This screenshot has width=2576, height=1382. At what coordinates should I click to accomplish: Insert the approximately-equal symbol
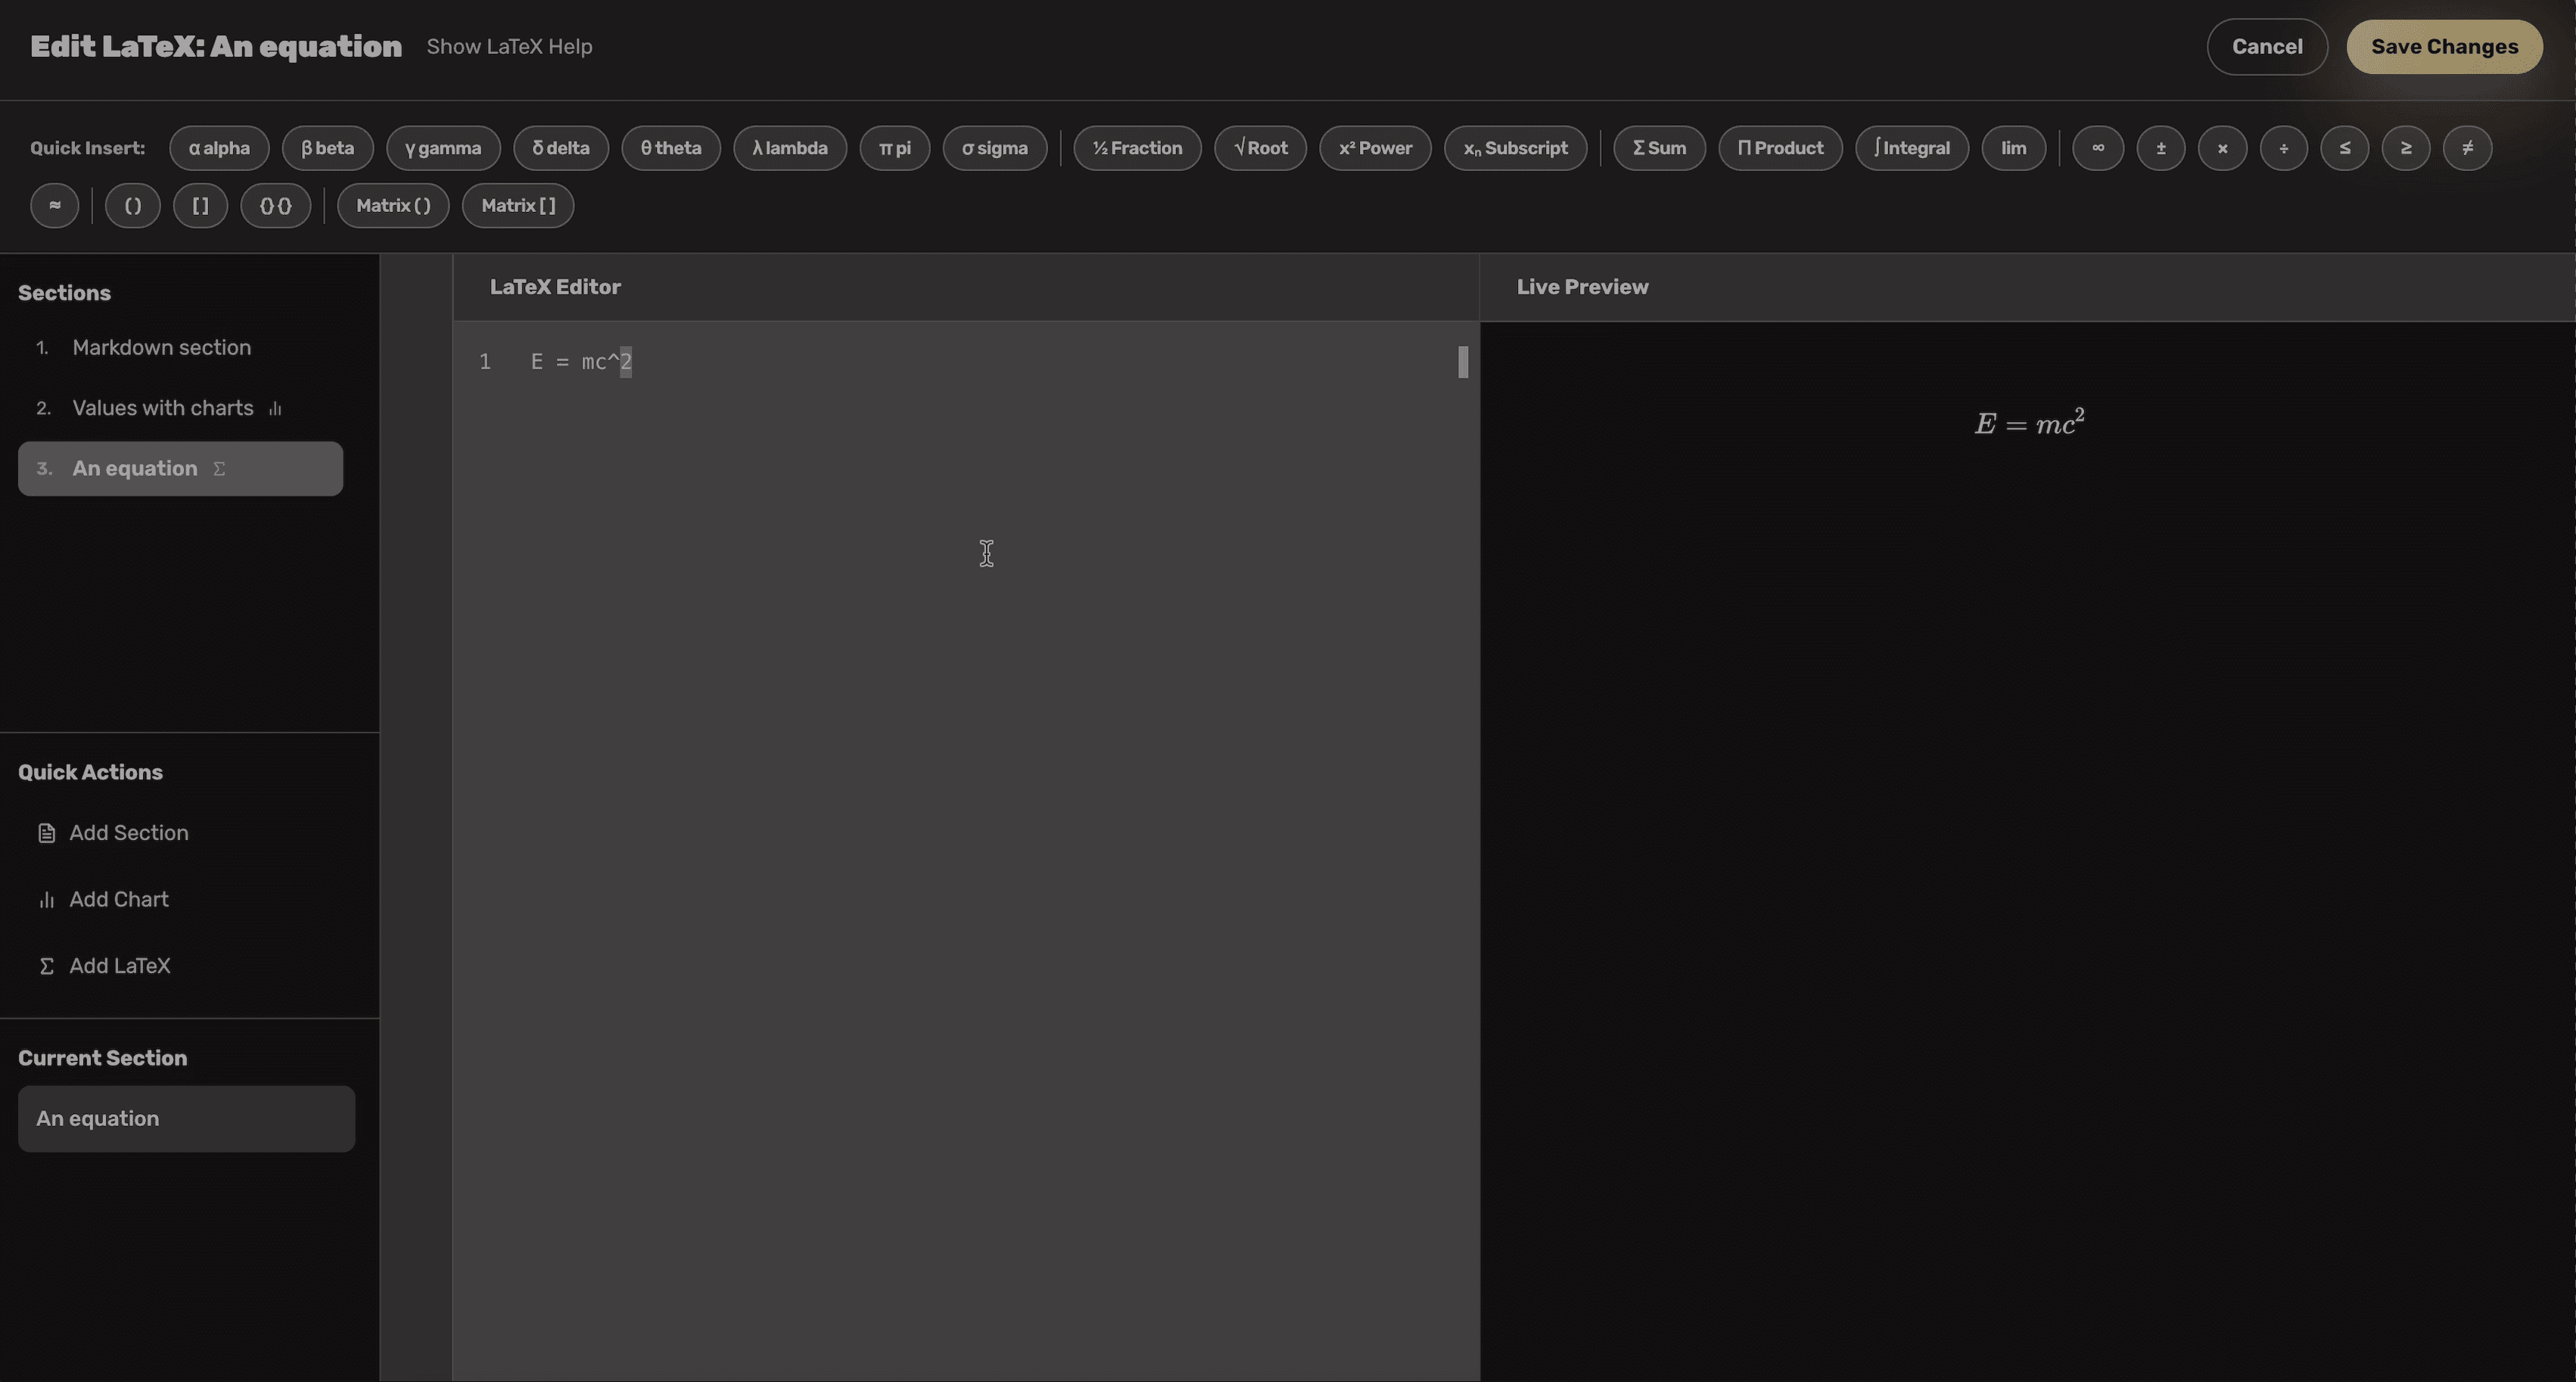tap(54, 205)
